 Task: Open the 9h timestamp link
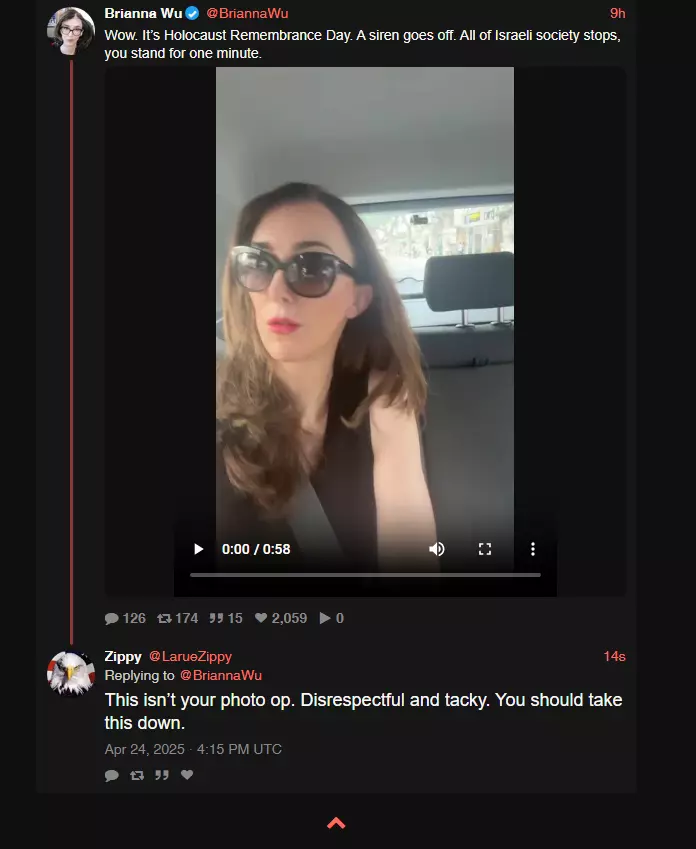click(617, 14)
